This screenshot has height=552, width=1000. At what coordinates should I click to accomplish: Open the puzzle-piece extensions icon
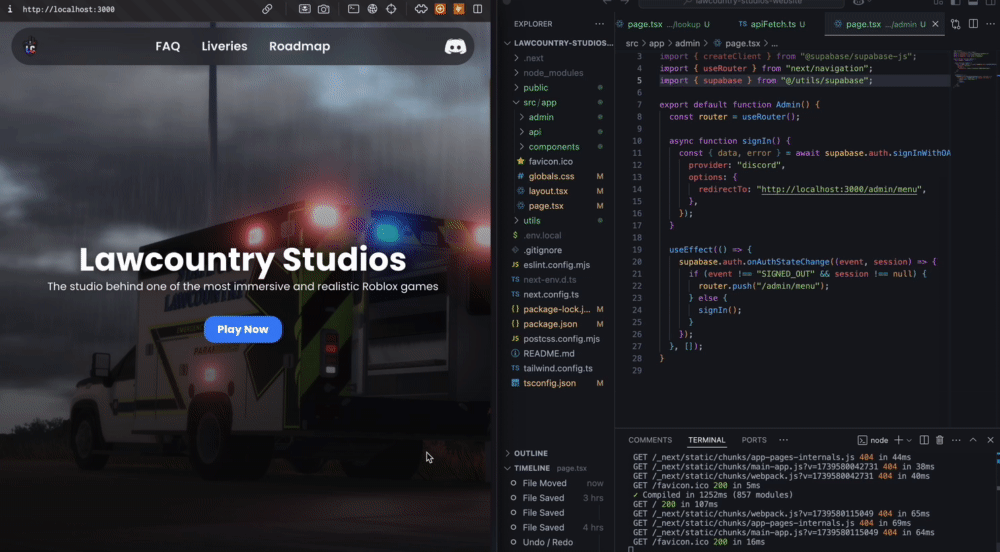(x=421, y=9)
